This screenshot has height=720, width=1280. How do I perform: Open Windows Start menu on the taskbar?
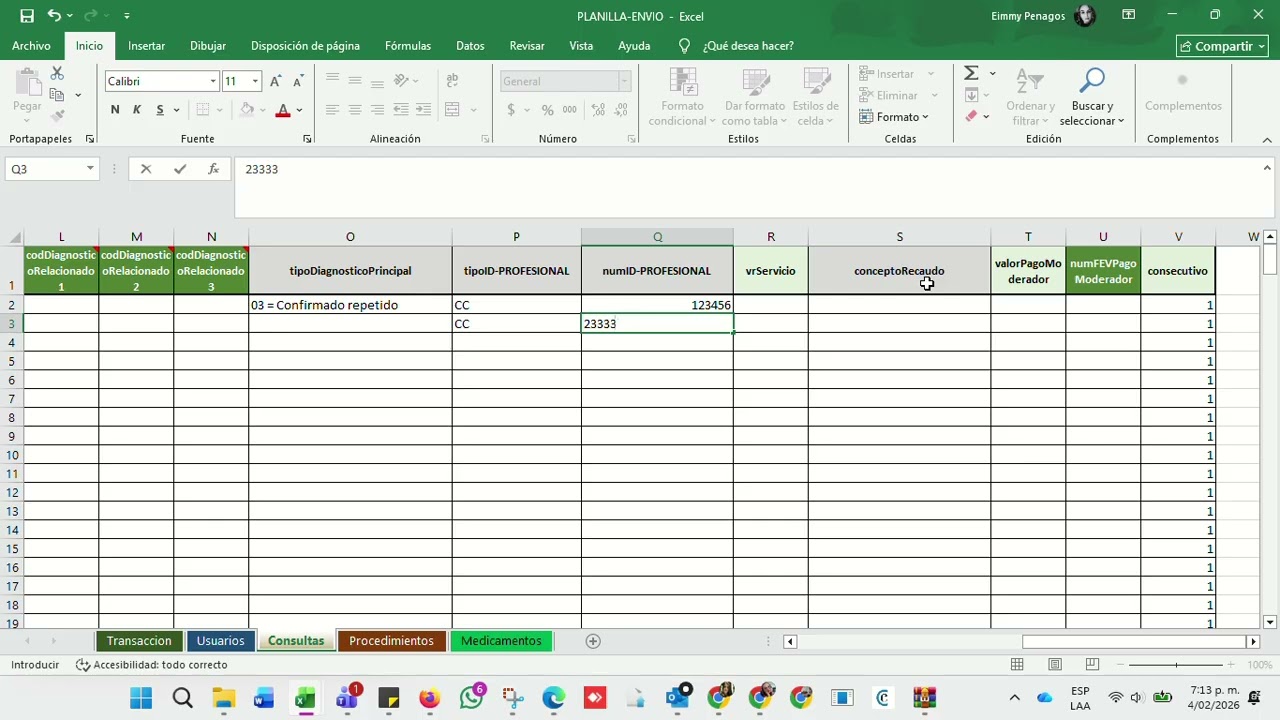click(x=141, y=698)
